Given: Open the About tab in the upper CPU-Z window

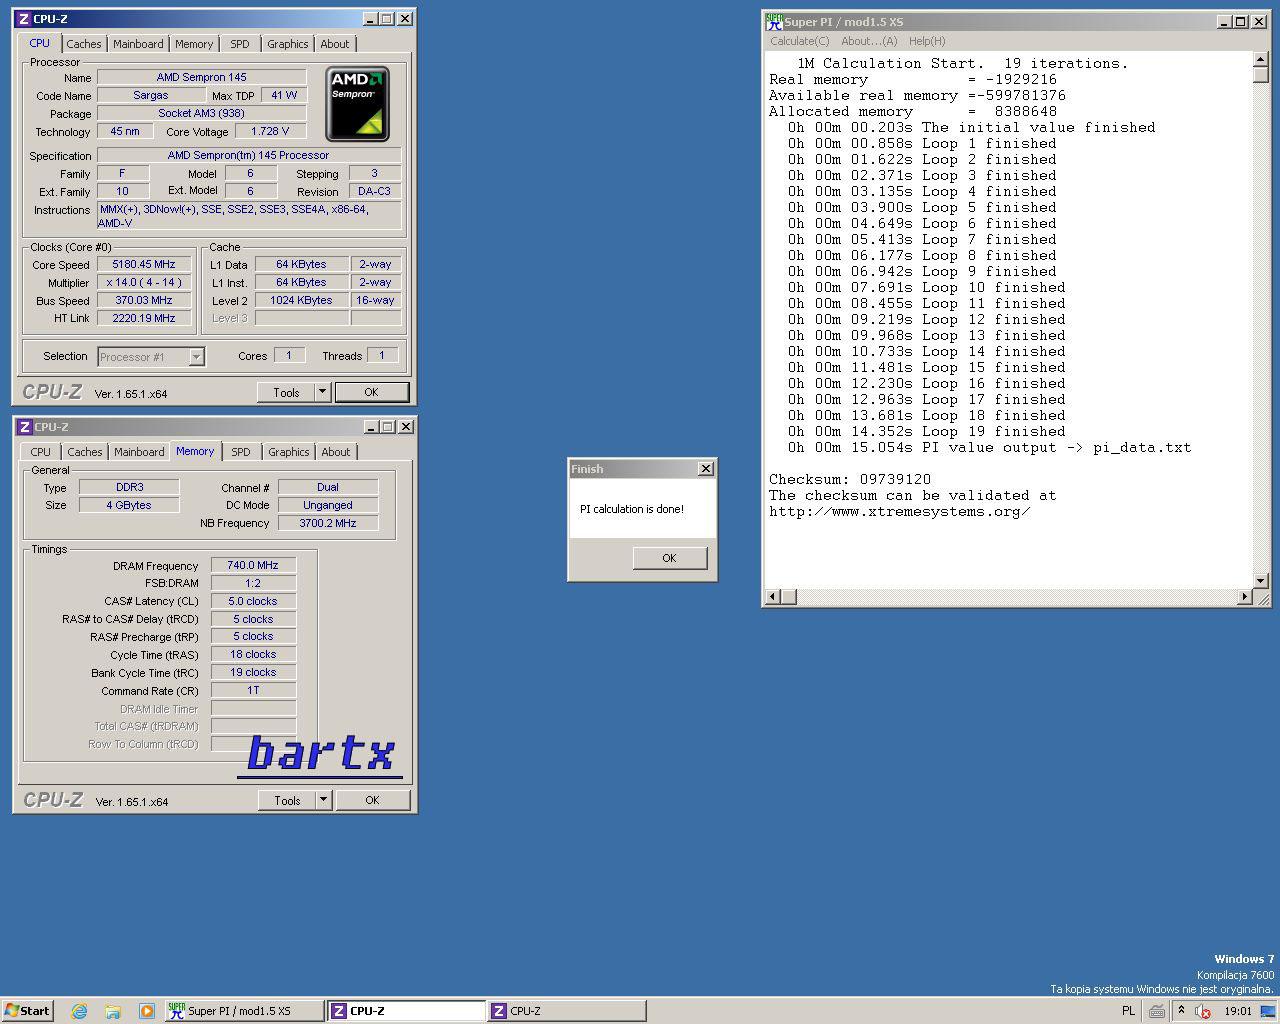Looking at the screenshot, I should tap(335, 44).
